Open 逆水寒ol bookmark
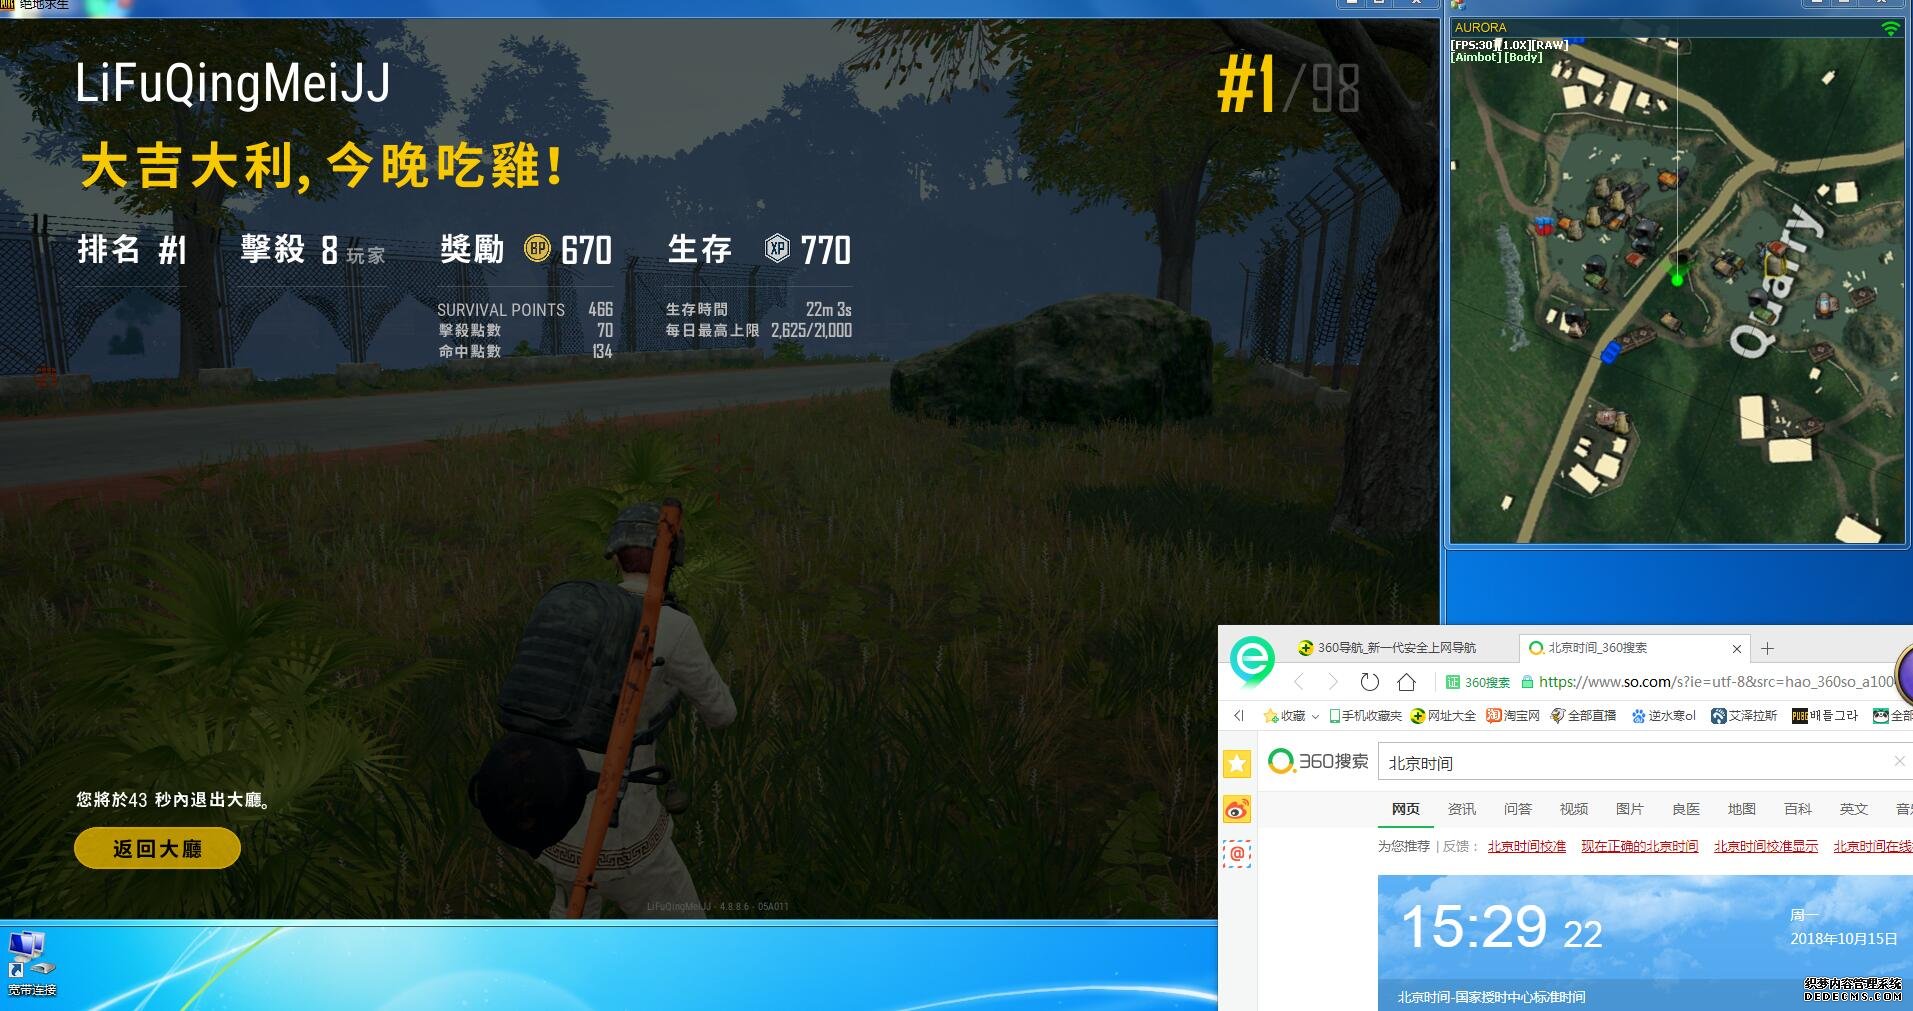 pyautogui.click(x=1664, y=715)
